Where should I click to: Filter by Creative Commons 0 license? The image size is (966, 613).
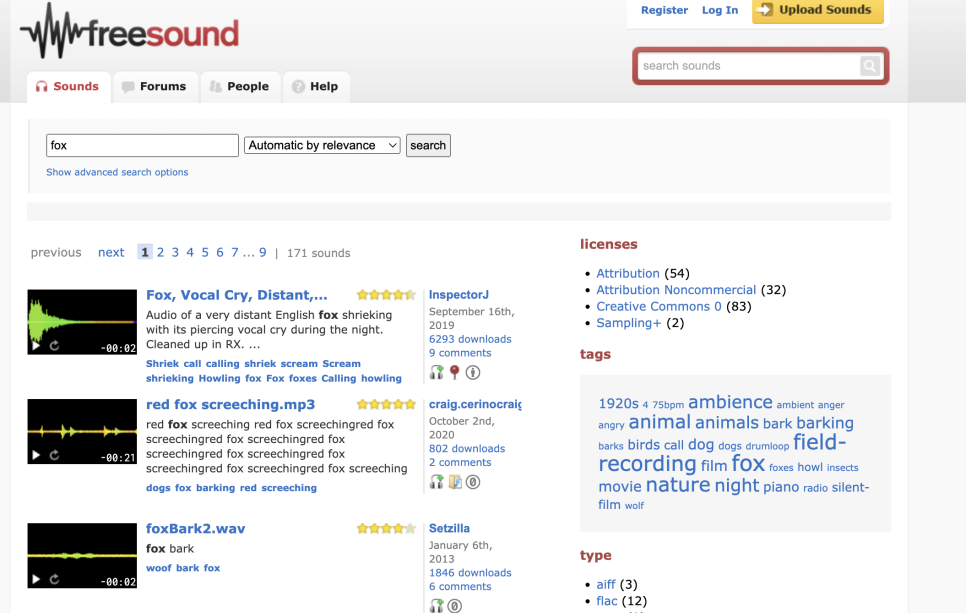tap(659, 307)
